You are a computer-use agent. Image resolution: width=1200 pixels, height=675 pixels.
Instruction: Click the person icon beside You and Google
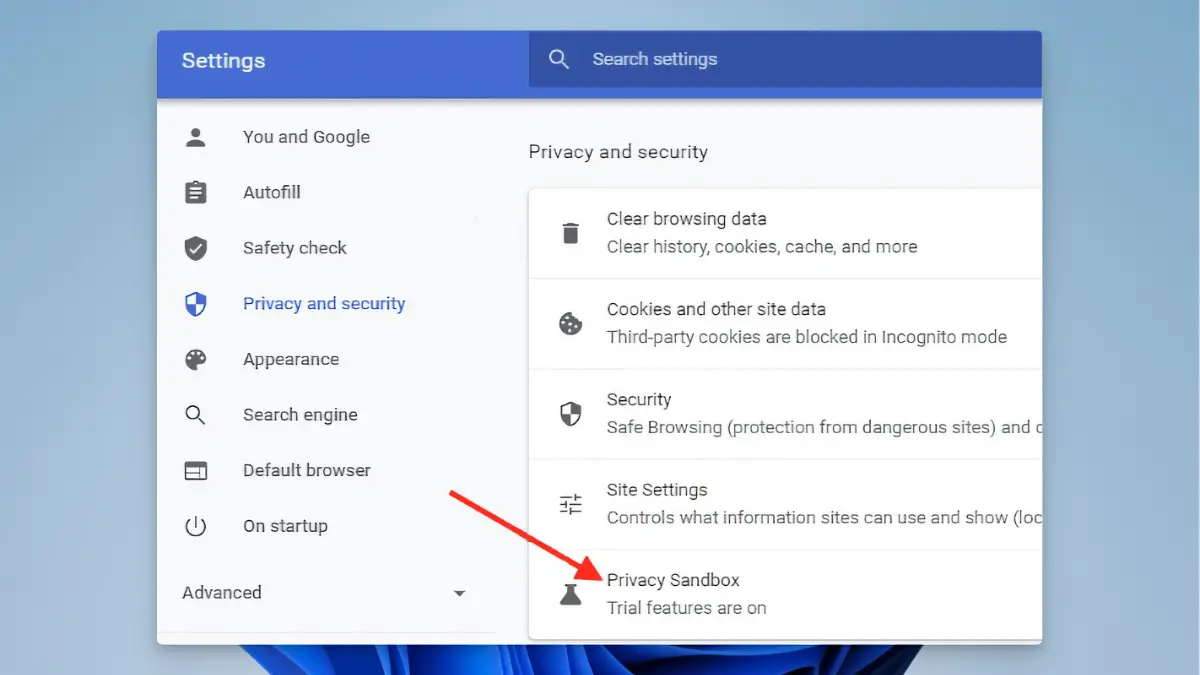pyautogui.click(x=196, y=138)
